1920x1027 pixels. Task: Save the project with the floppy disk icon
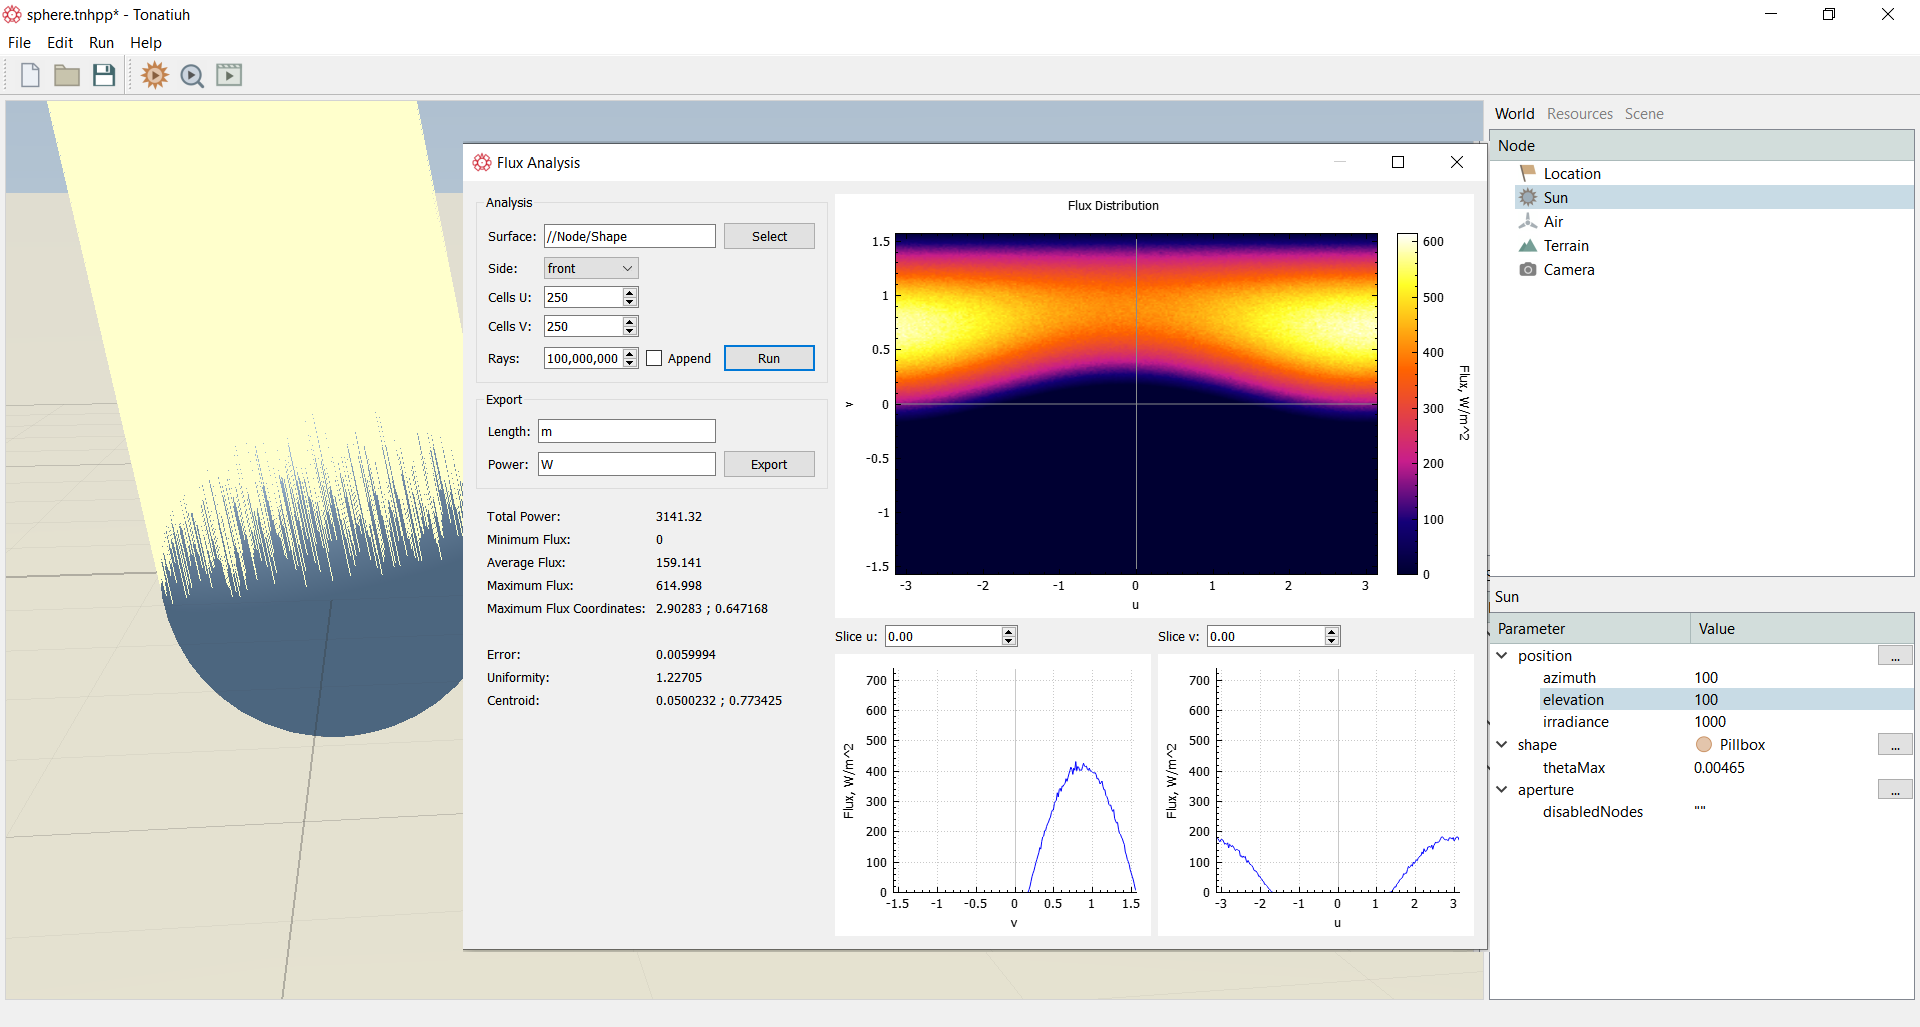coord(104,75)
